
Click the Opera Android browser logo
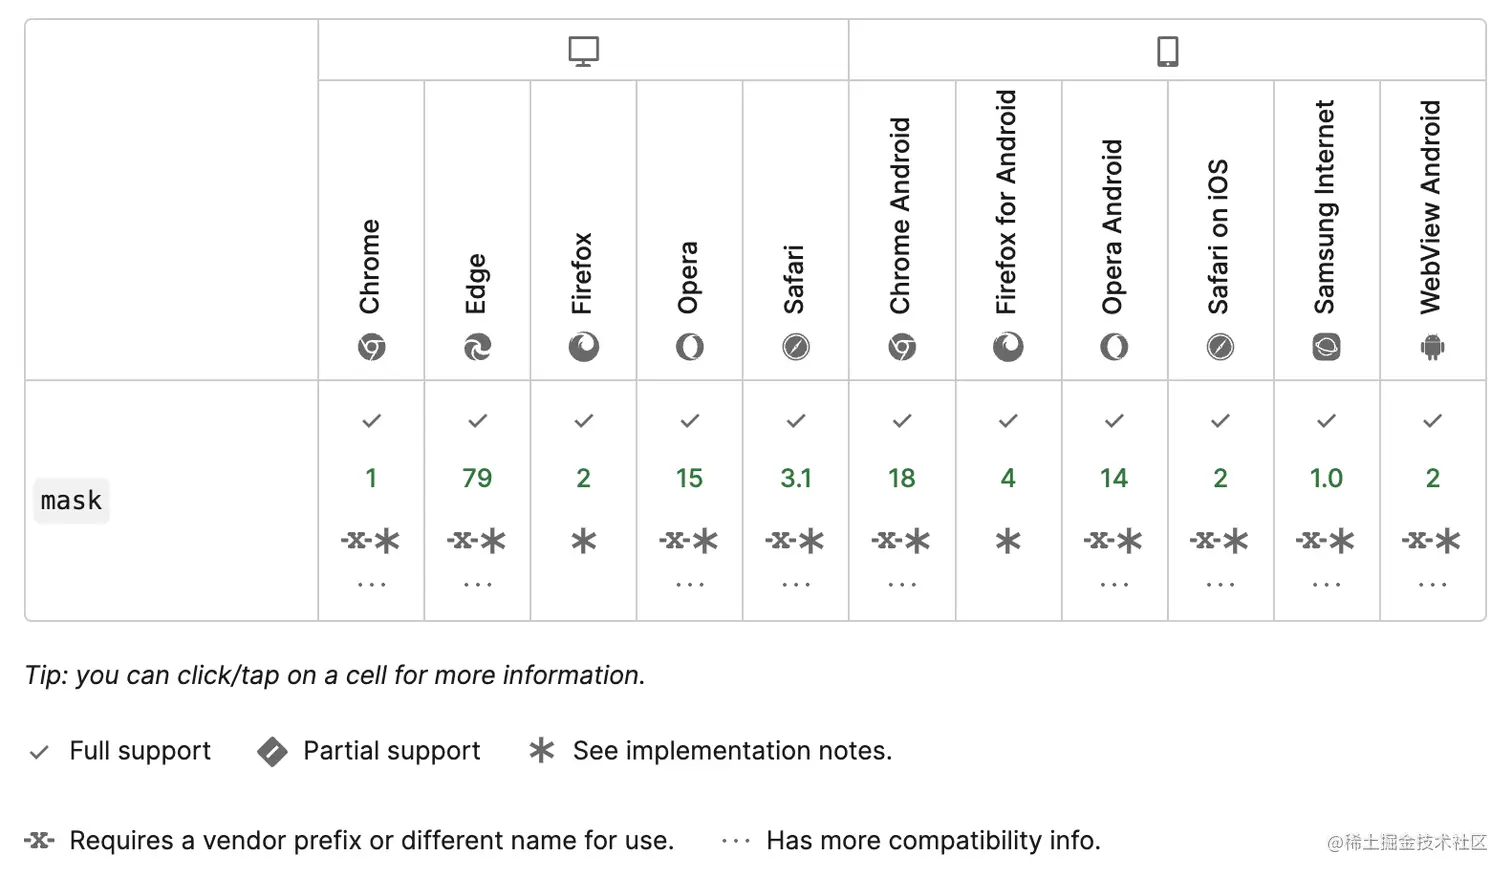(1114, 347)
